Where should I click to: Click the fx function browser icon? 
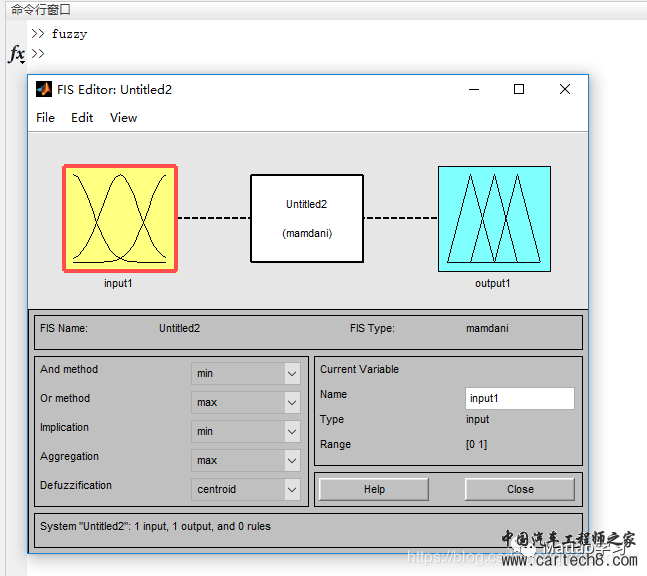coord(17,54)
